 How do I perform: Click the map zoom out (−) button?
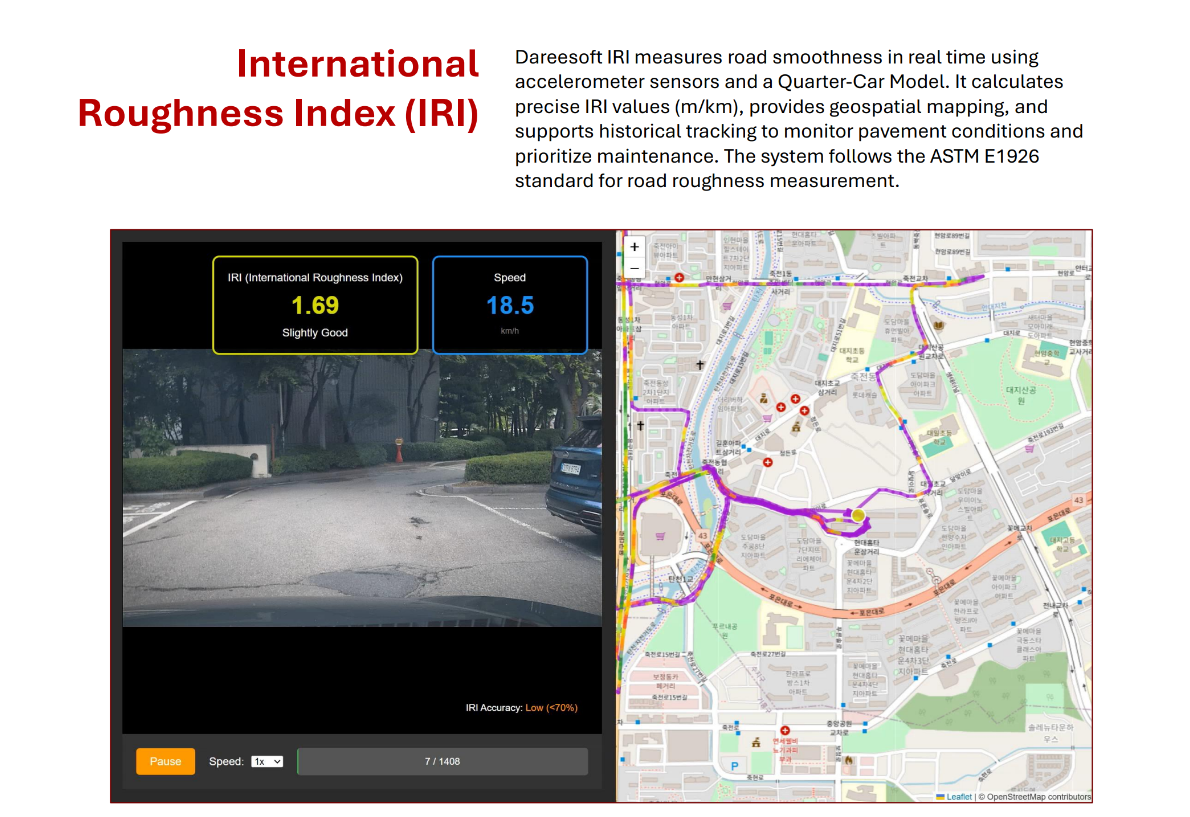click(634, 268)
